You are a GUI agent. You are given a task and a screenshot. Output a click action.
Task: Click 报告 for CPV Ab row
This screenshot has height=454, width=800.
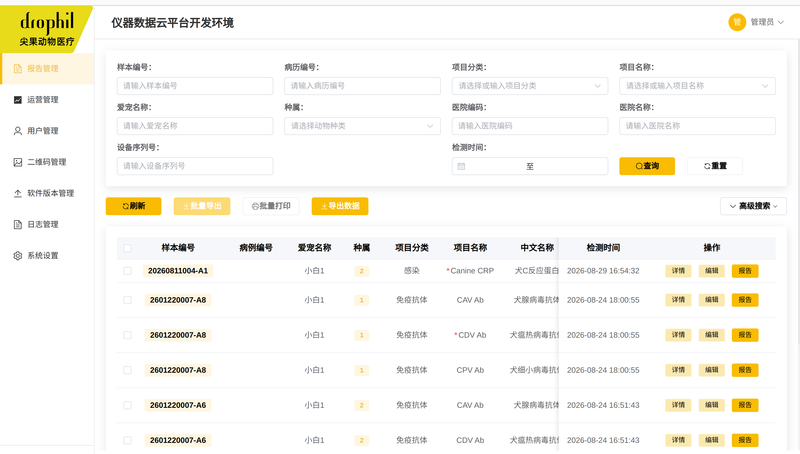point(745,370)
